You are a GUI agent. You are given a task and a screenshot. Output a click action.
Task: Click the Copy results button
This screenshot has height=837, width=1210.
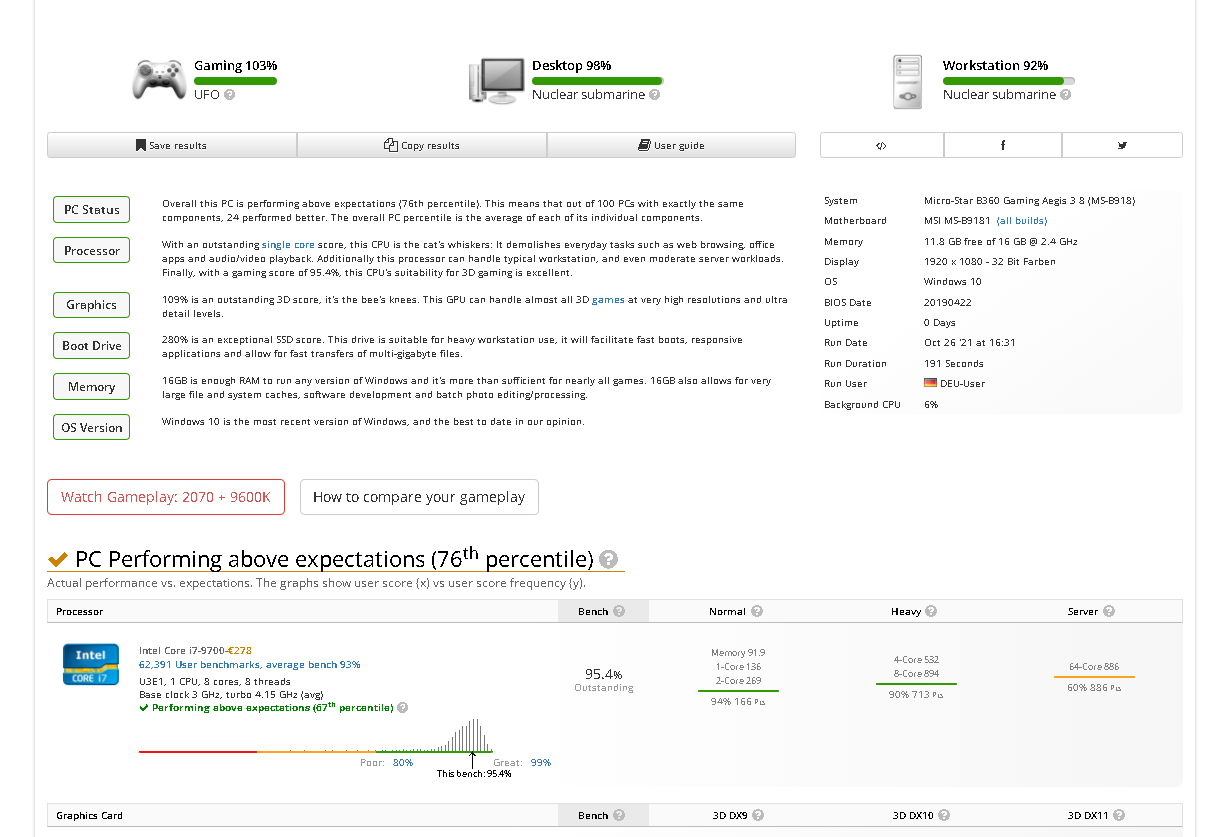tap(422, 145)
